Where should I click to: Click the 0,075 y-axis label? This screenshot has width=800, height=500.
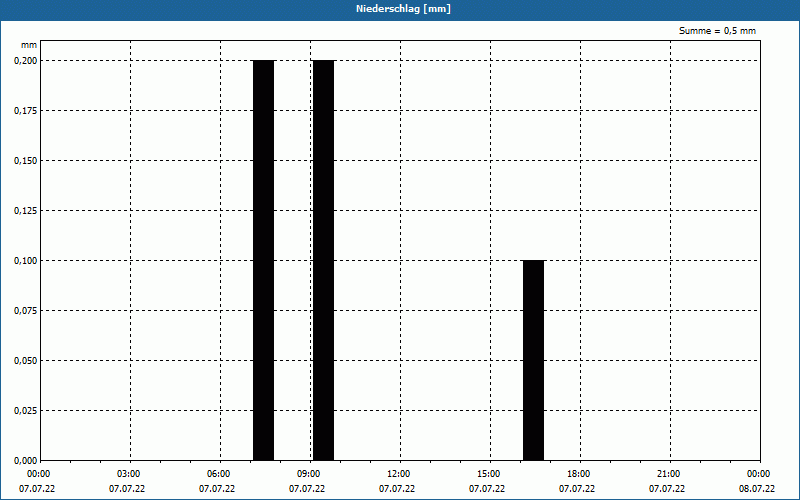pos(26,311)
